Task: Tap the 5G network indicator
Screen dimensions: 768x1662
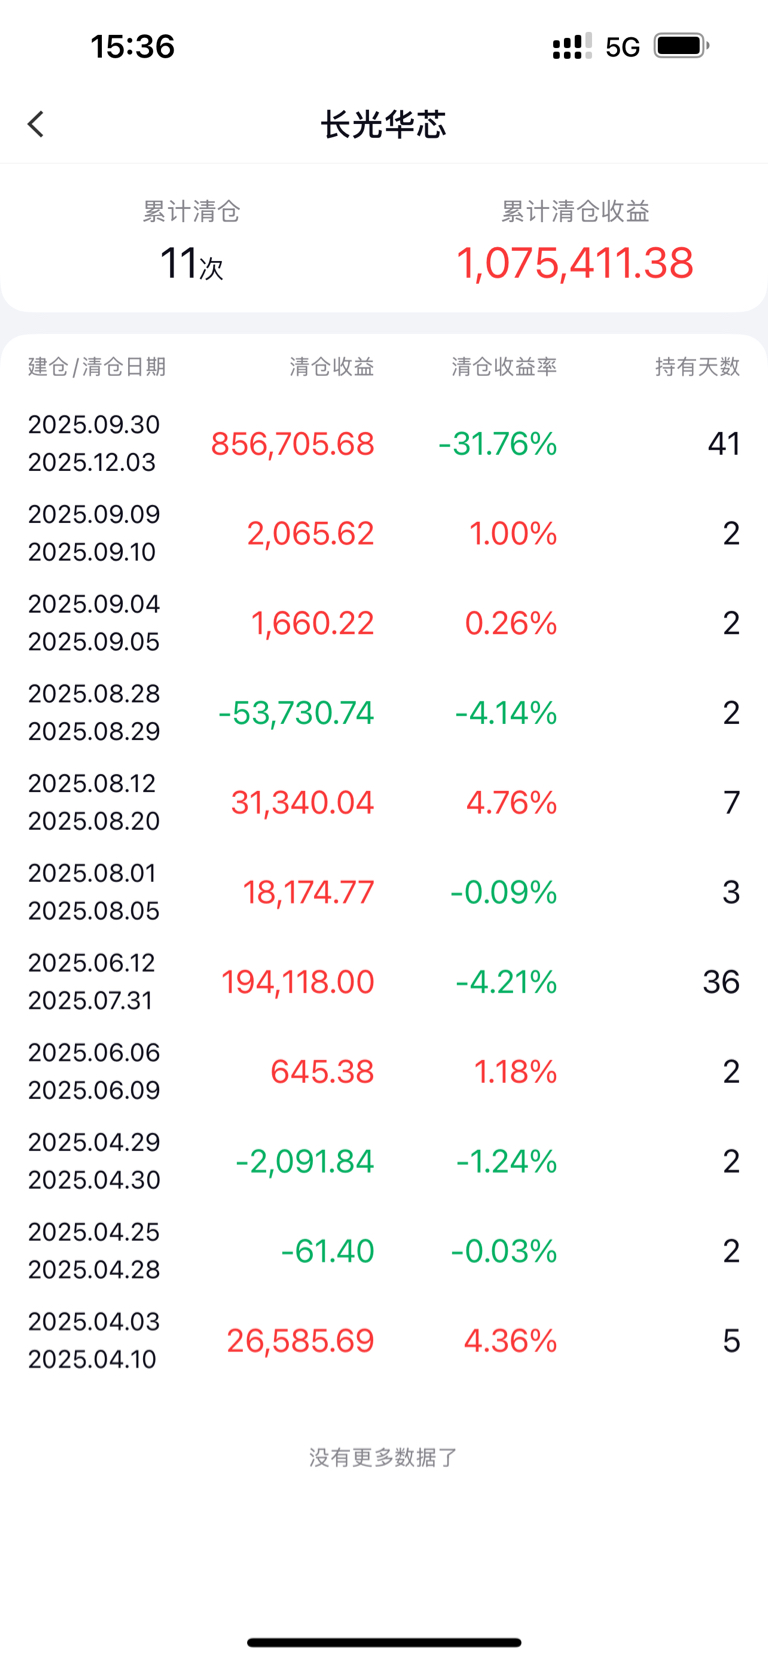Action: click(x=622, y=47)
